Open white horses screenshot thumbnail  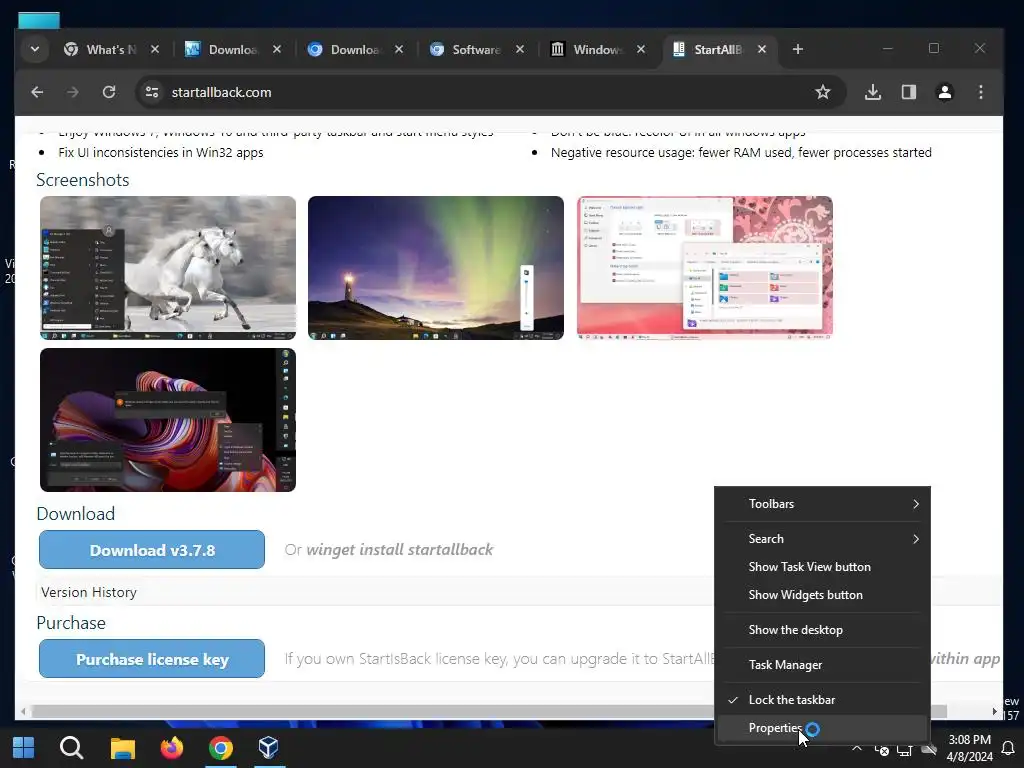[168, 268]
